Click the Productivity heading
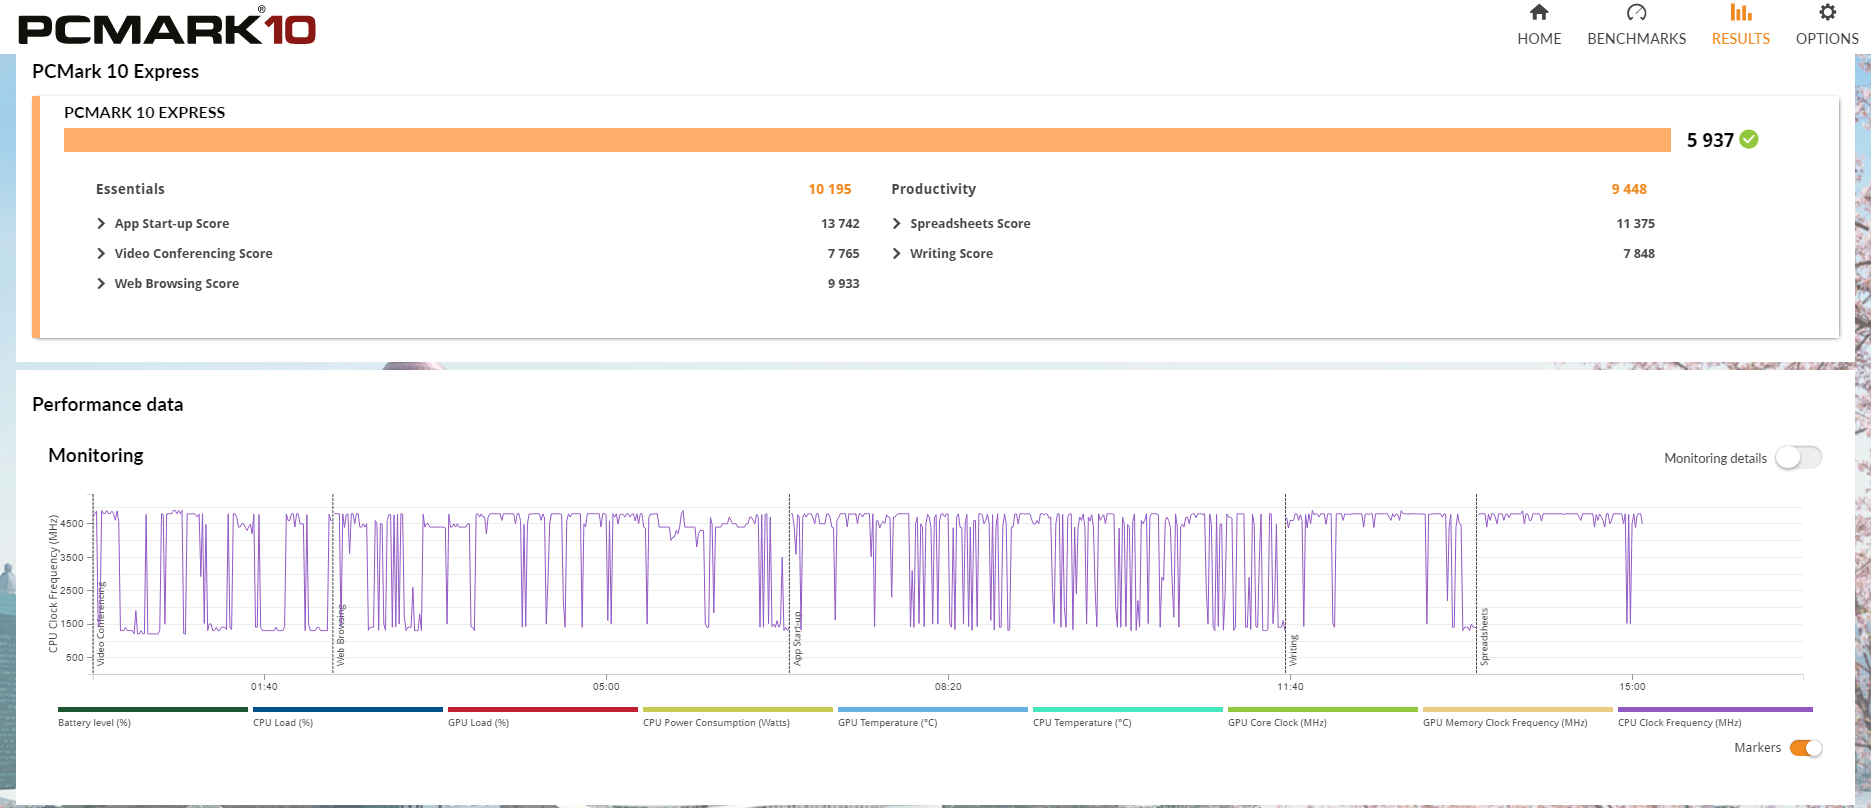Image resolution: width=1871 pixels, height=808 pixels. [x=933, y=189]
